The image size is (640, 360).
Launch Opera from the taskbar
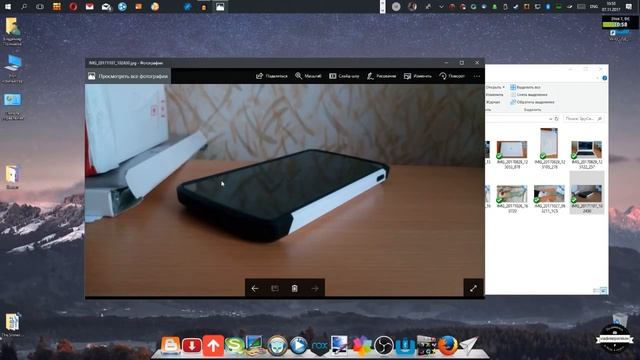73,7
